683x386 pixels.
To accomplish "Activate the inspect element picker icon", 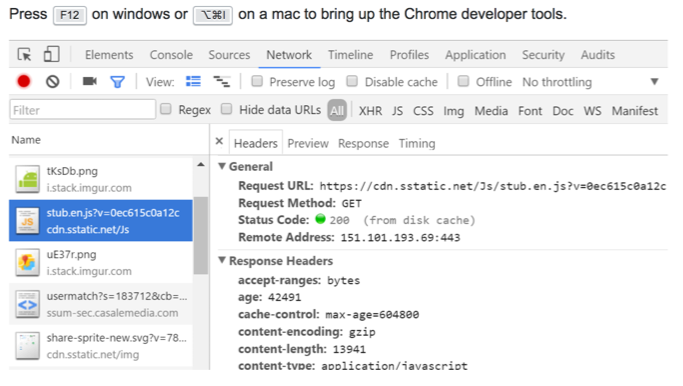I will click(24, 55).
